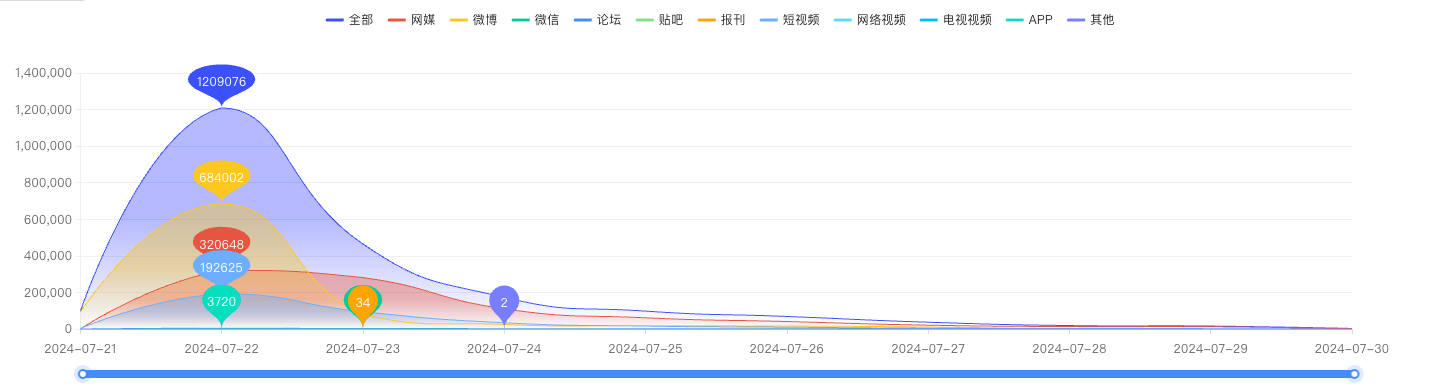Toggle the 其他 legend entry
The height and width of the screenshot is (390, 1430).
pyautogui.click(x=1091, y=20)
